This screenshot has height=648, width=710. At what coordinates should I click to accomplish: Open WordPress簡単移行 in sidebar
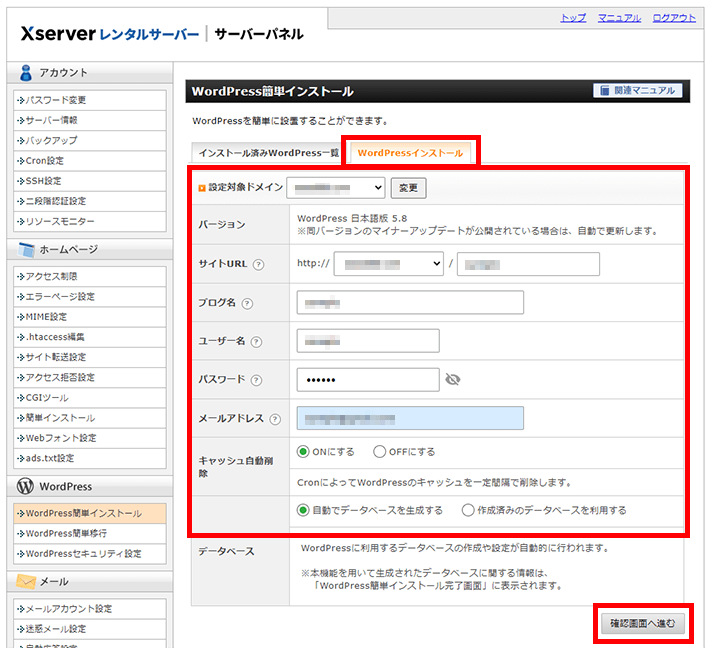click(90, 534)
